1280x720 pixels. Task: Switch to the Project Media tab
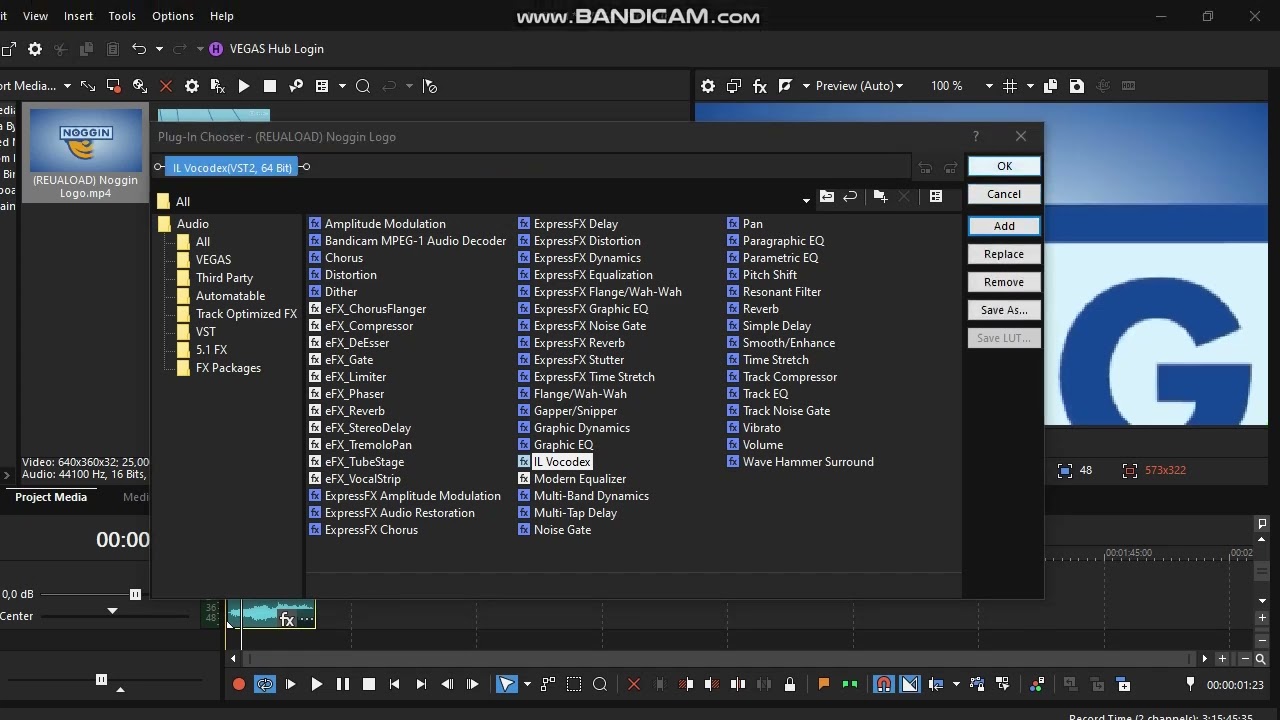[x=51, y=497]
